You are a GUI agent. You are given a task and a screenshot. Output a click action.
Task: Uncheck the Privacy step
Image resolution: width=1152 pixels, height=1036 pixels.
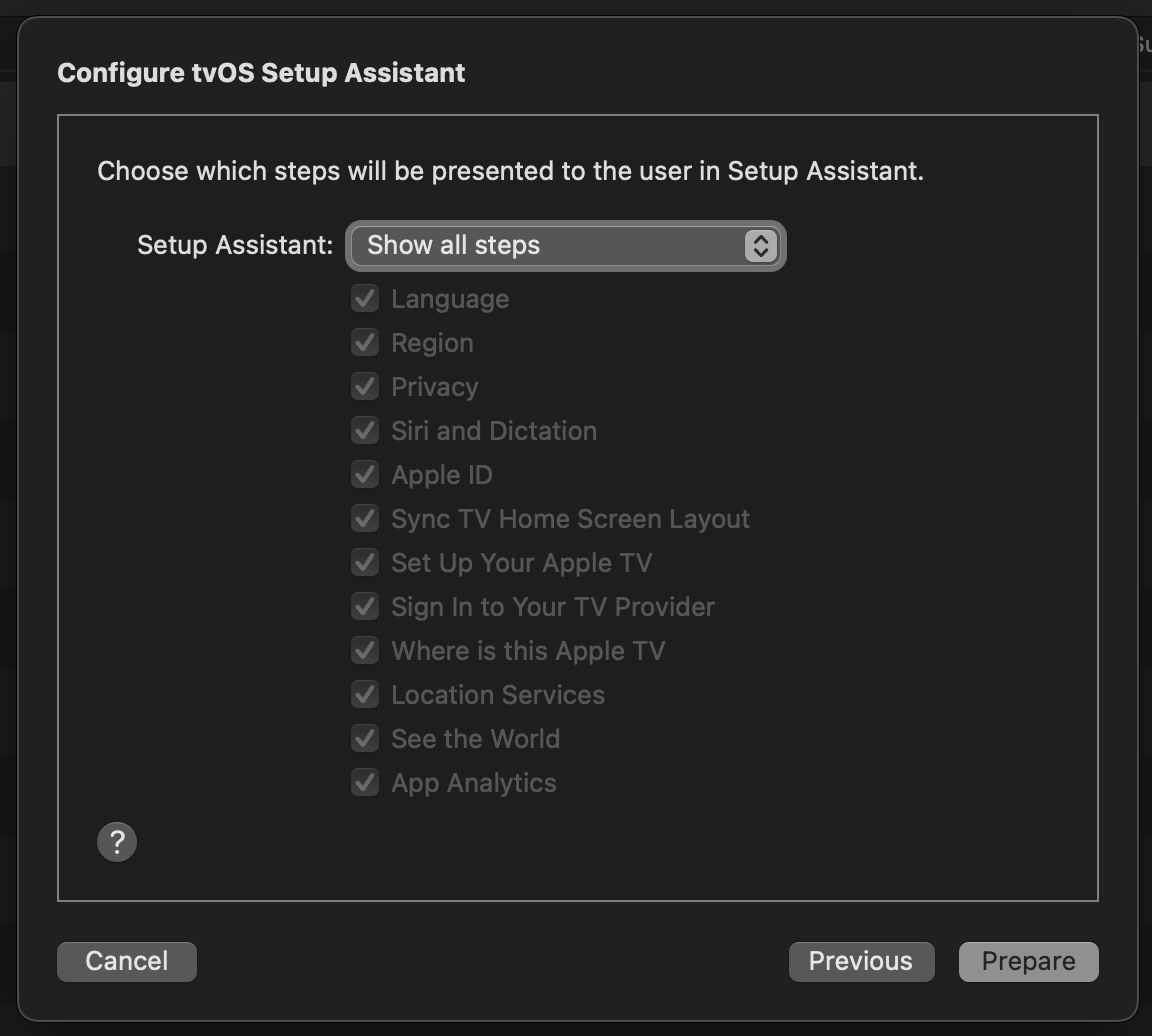coord(365,387)
